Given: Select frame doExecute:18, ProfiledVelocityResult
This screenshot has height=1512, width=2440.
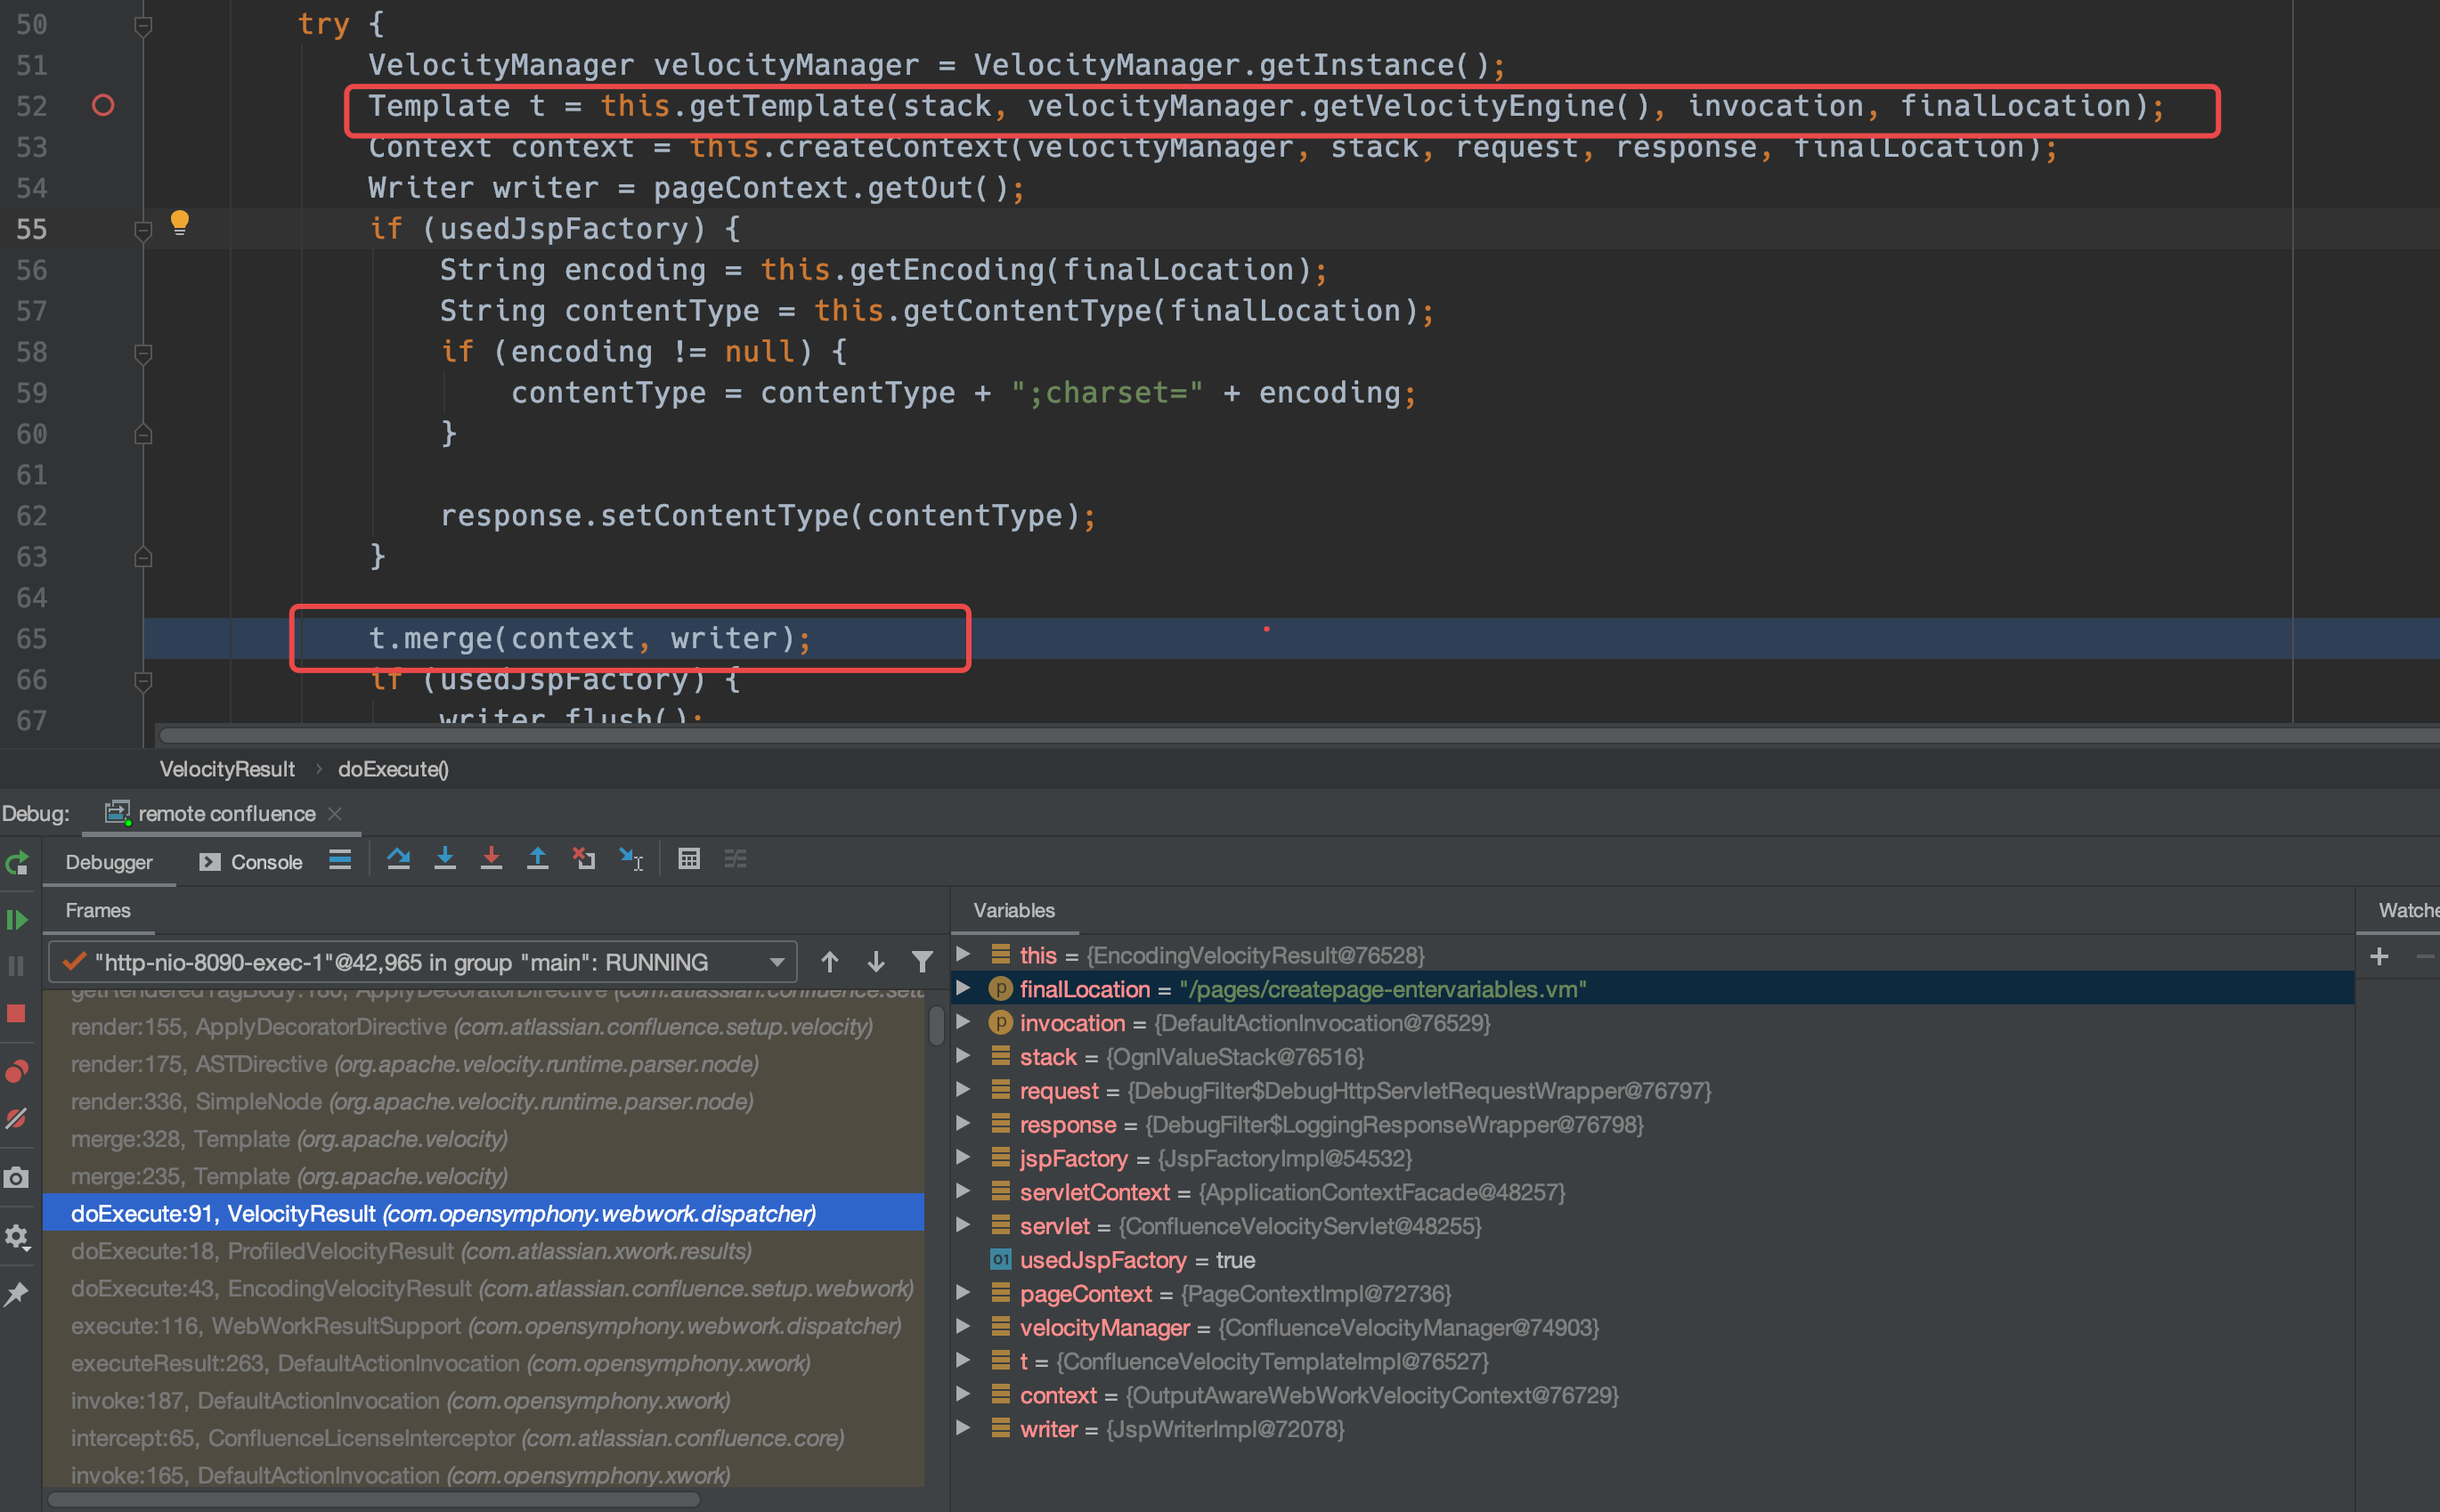Looking at the screenshot, I should (x=484, y=1251).
